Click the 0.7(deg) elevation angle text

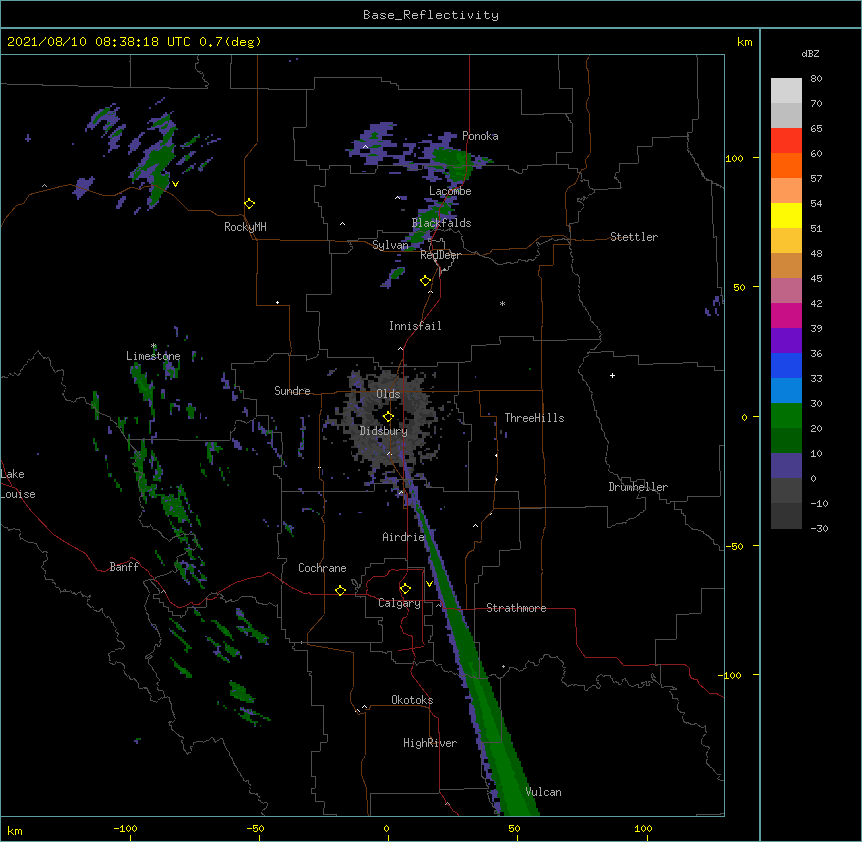(230, 42)
